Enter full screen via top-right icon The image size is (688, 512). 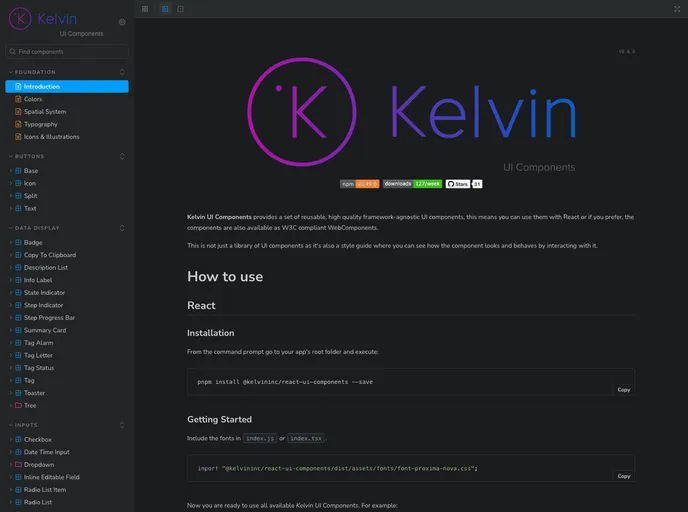coord(677,9)
